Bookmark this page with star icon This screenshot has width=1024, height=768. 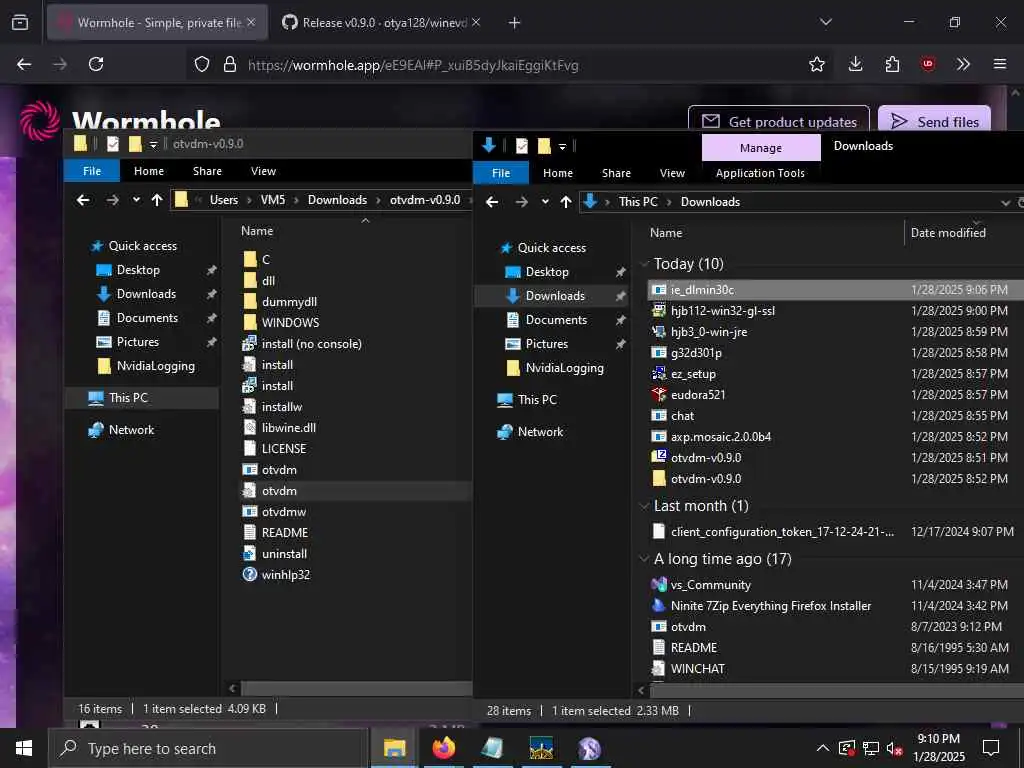click(816, 64)
